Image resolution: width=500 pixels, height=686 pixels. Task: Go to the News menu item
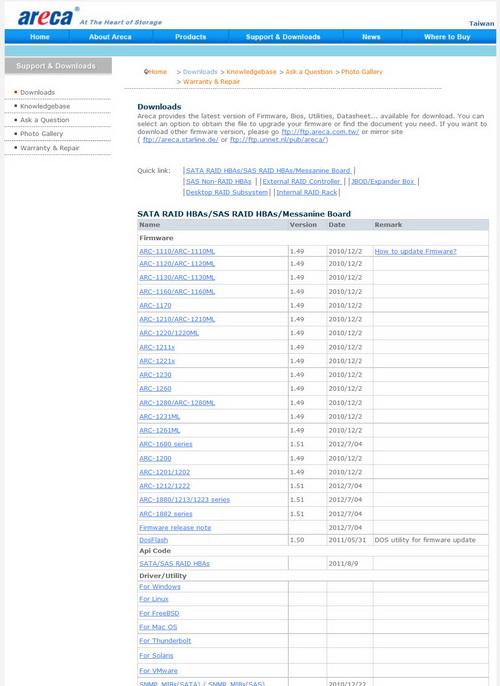[x=371, y=37]
